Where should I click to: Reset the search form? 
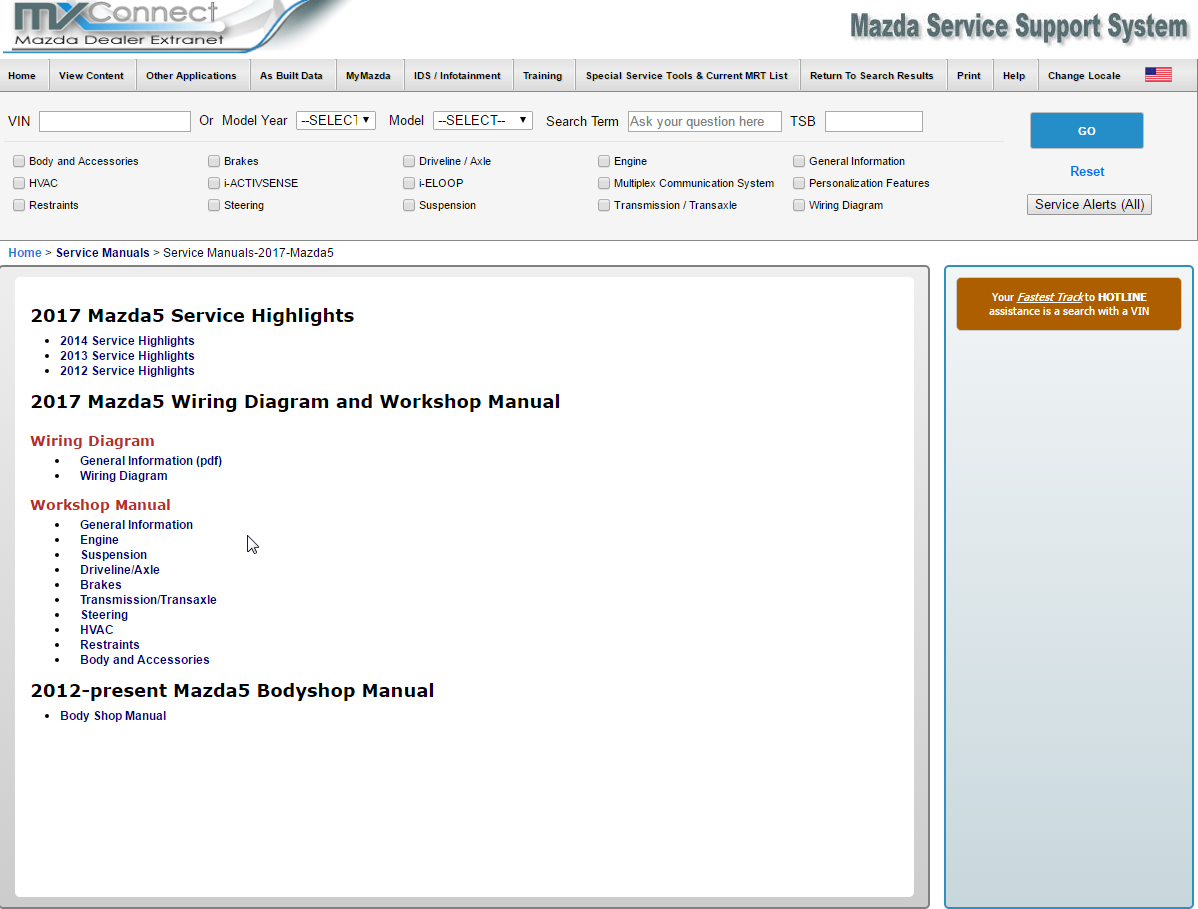pyautogui.click(x=1087, y=171)
